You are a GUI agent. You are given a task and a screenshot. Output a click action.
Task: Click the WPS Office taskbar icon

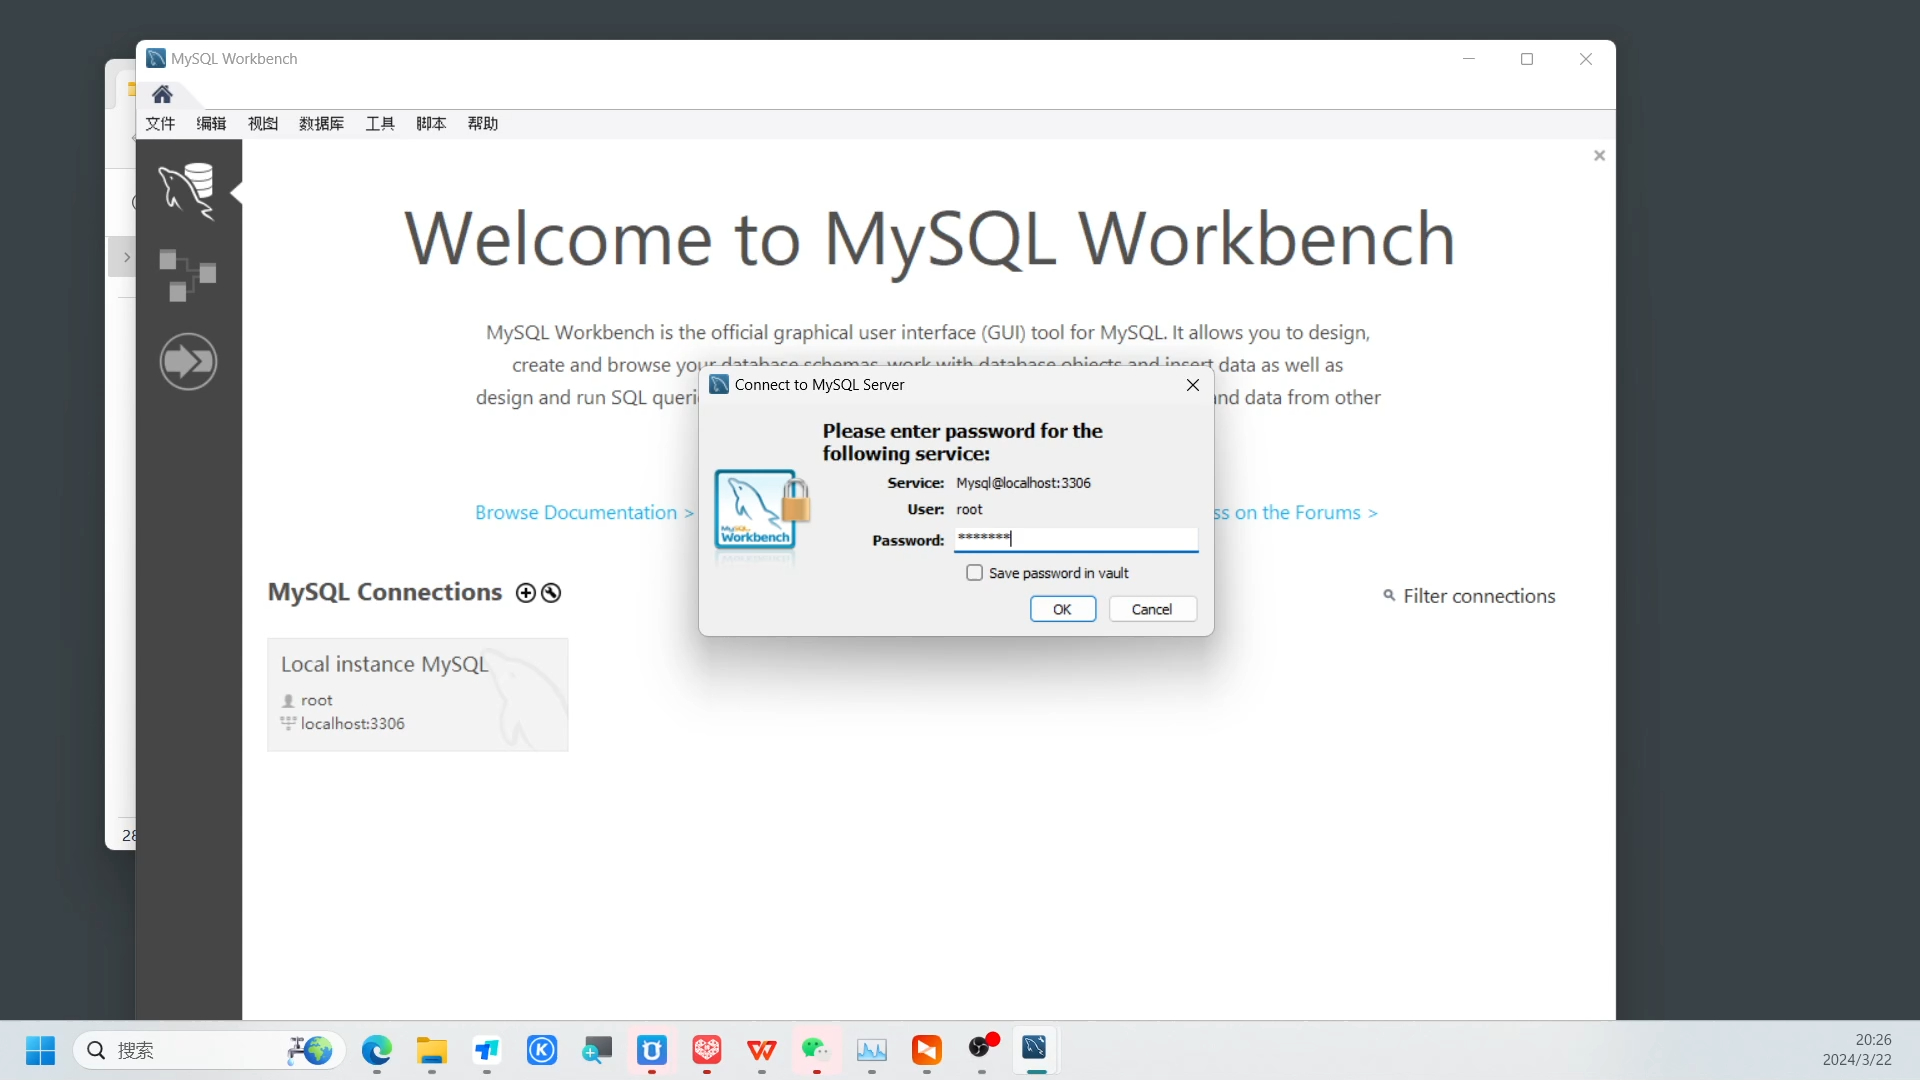coord(765,1048)
